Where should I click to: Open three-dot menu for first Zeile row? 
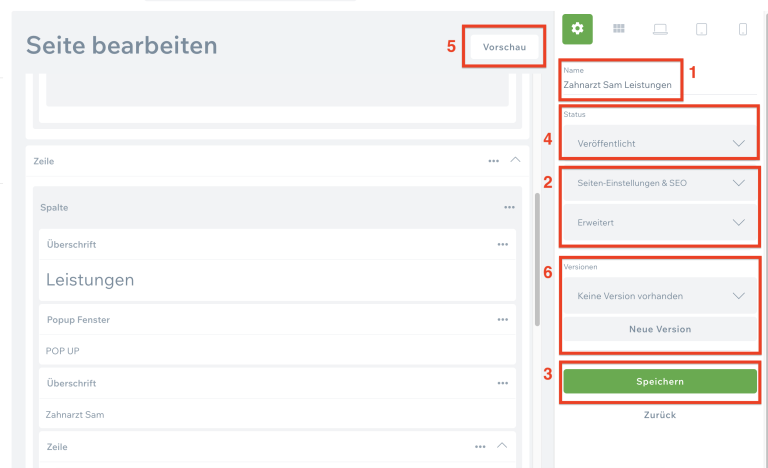pos(493,160)
